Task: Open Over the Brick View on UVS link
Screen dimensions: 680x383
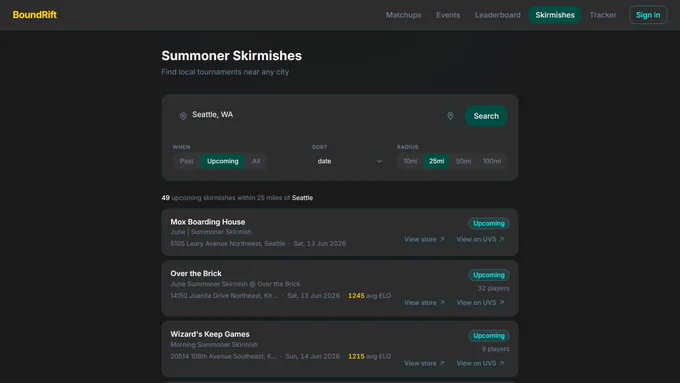Action: [480, 303]
